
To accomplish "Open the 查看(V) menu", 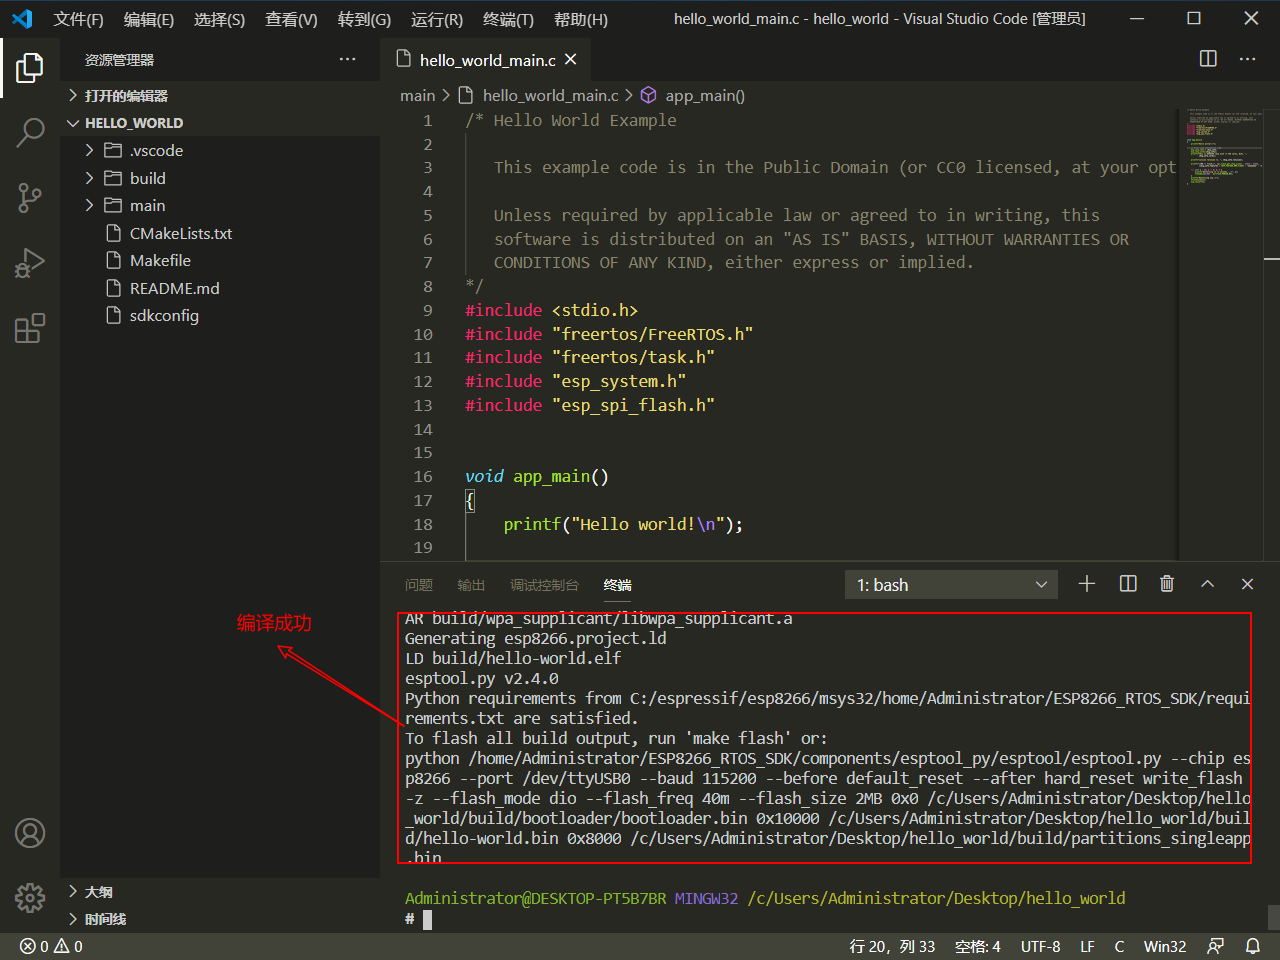I will coord(291,19).
